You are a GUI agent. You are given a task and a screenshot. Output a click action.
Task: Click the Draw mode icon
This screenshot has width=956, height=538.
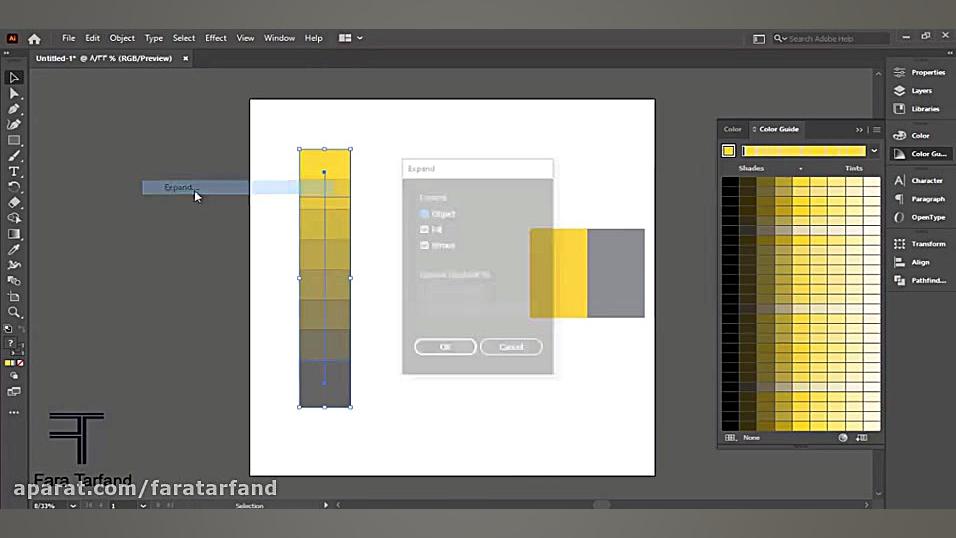13,376
